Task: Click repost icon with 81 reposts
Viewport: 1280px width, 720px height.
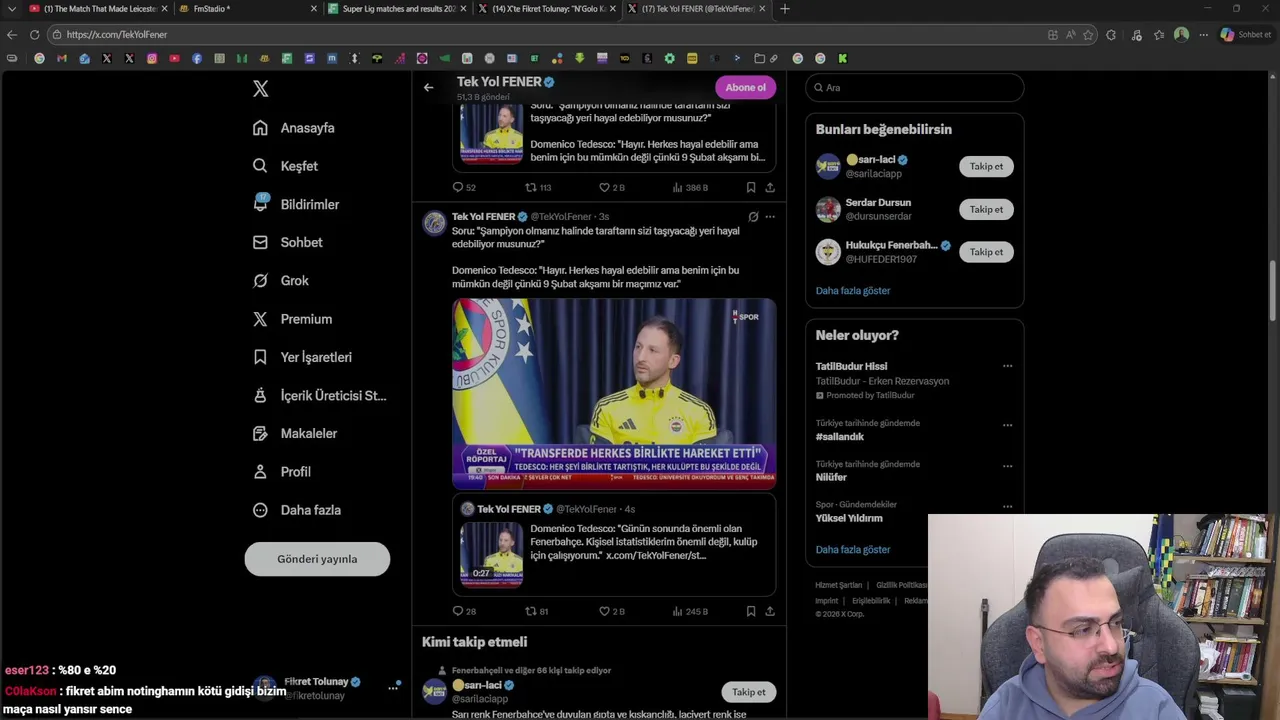Action: [x=531, y=611]
